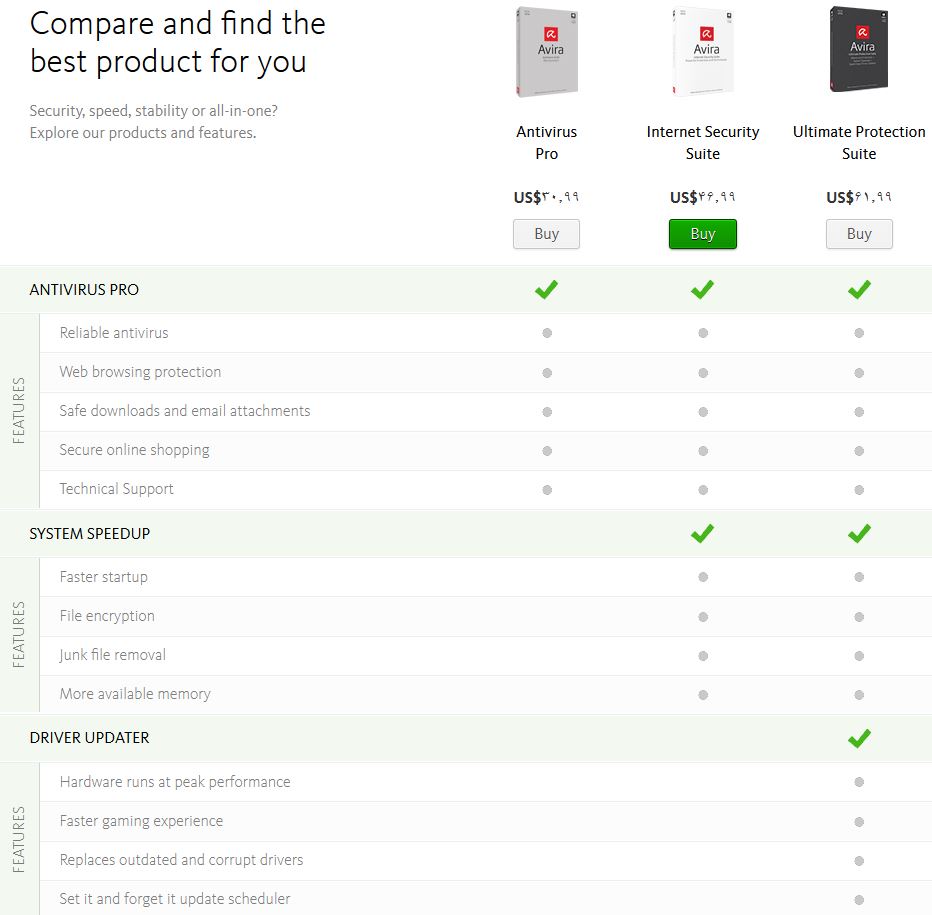Click Faster startup dot under Internet Security Suite
The height and width of the screenshot is (915, 932).
point(703,577)
